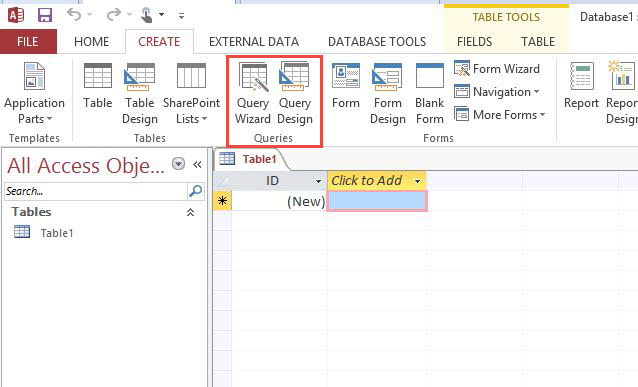638x387 pixels.
Task: Click the Access application icon
Action: [x=16, y=15]
